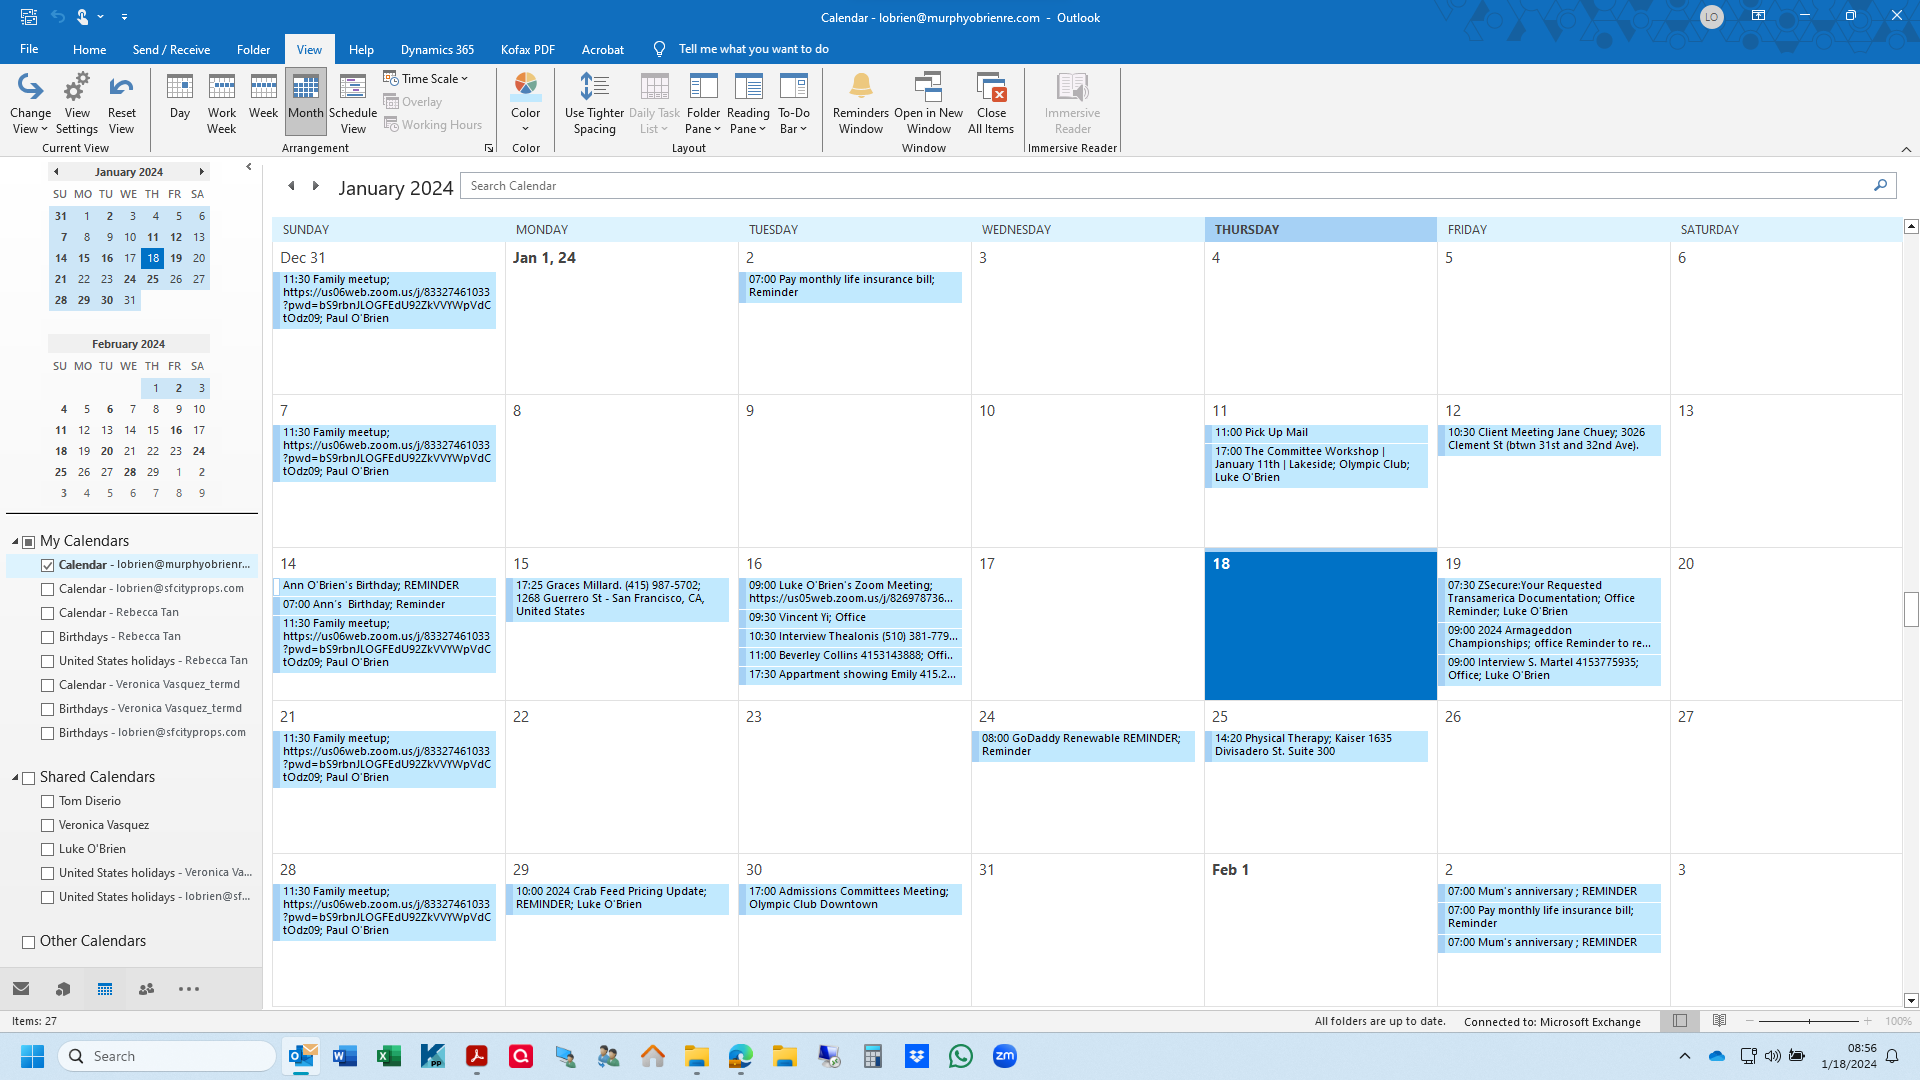This screenshot has height=1080, width=1920.
Task: Open the Dynamics 365 tab
Action: [x=436, y=49]
